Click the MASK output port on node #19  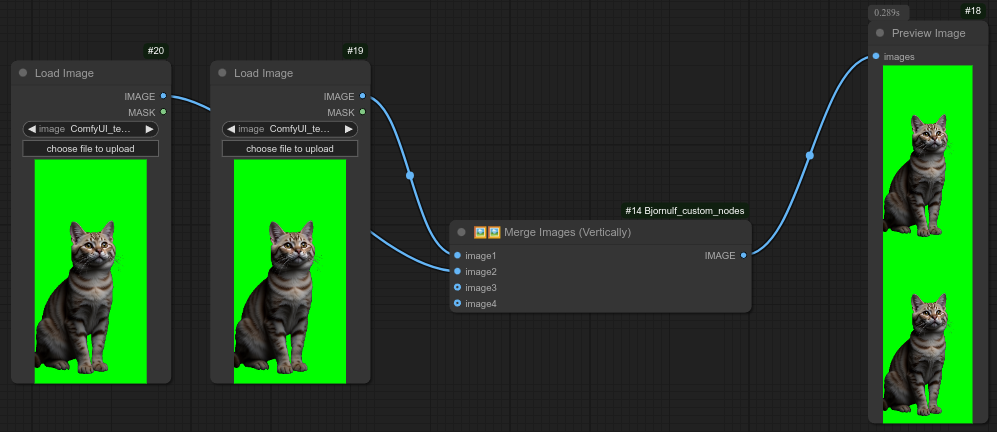coord(362,112)
